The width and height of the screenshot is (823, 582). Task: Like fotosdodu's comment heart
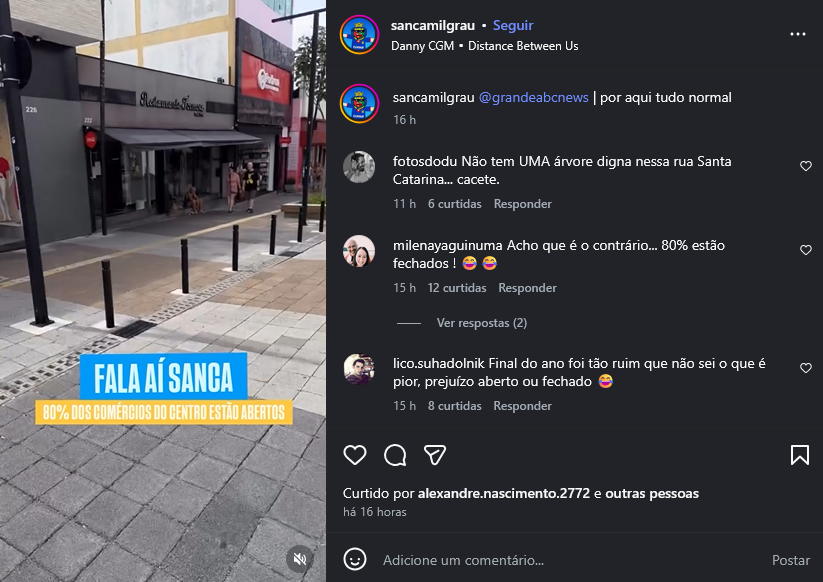coord(806,166)
